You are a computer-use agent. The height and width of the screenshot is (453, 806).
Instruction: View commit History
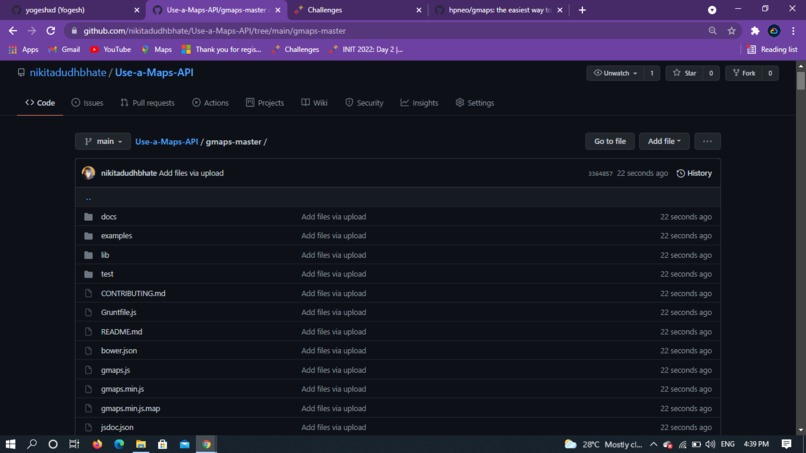tap(694, 173)
